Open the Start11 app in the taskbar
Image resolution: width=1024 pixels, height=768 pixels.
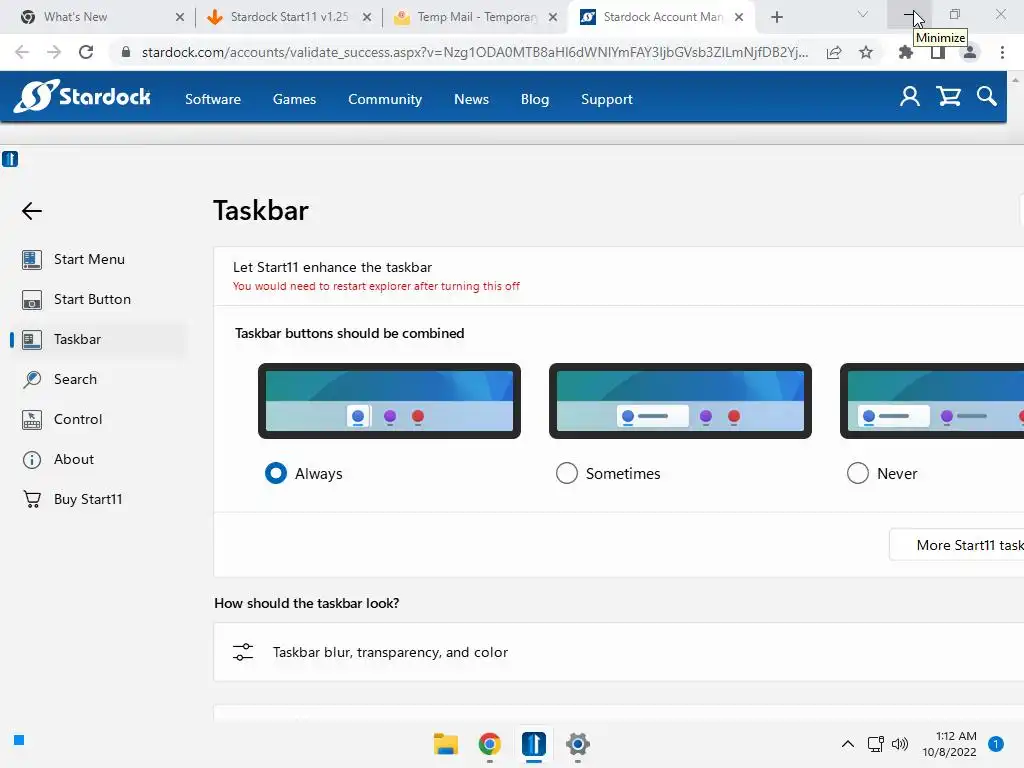534,744
